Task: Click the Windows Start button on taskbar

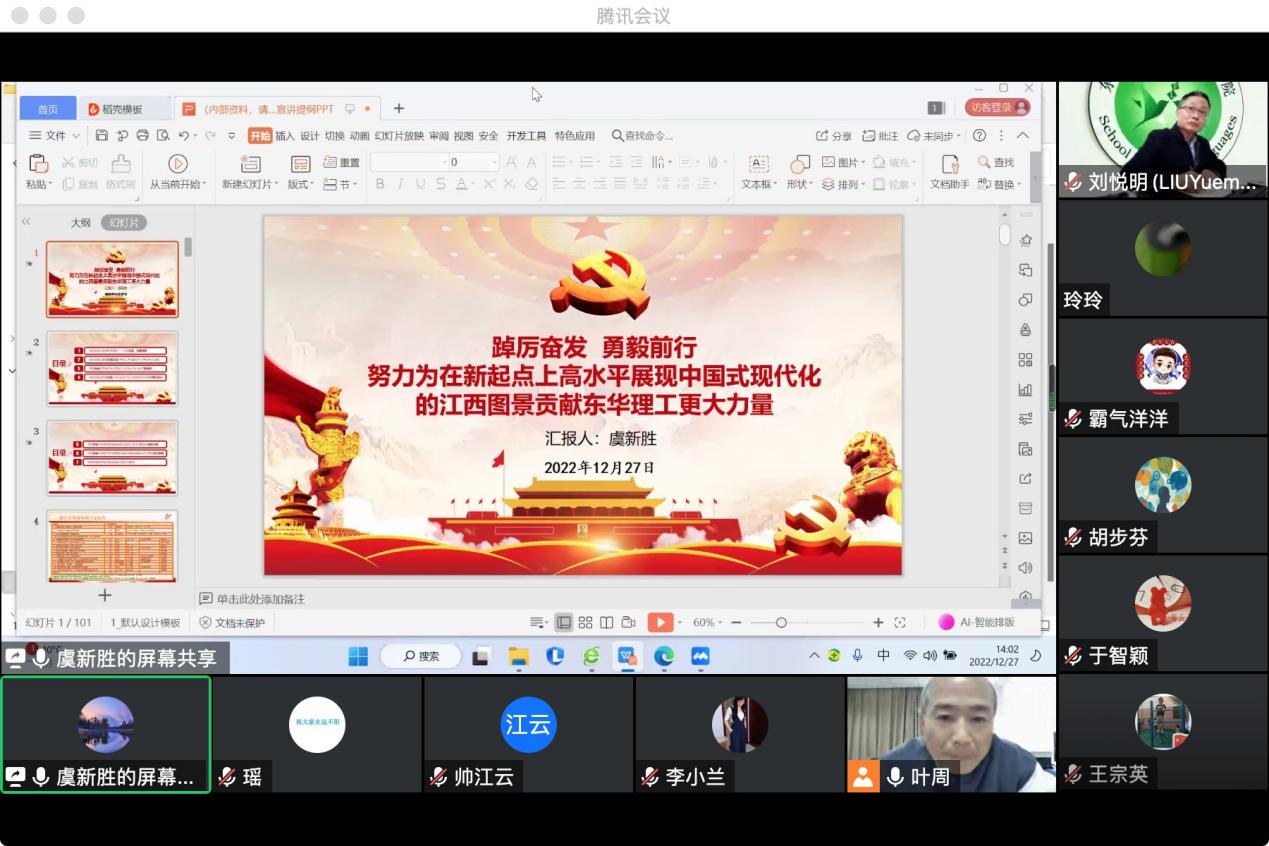Action: tap(358, 656)
